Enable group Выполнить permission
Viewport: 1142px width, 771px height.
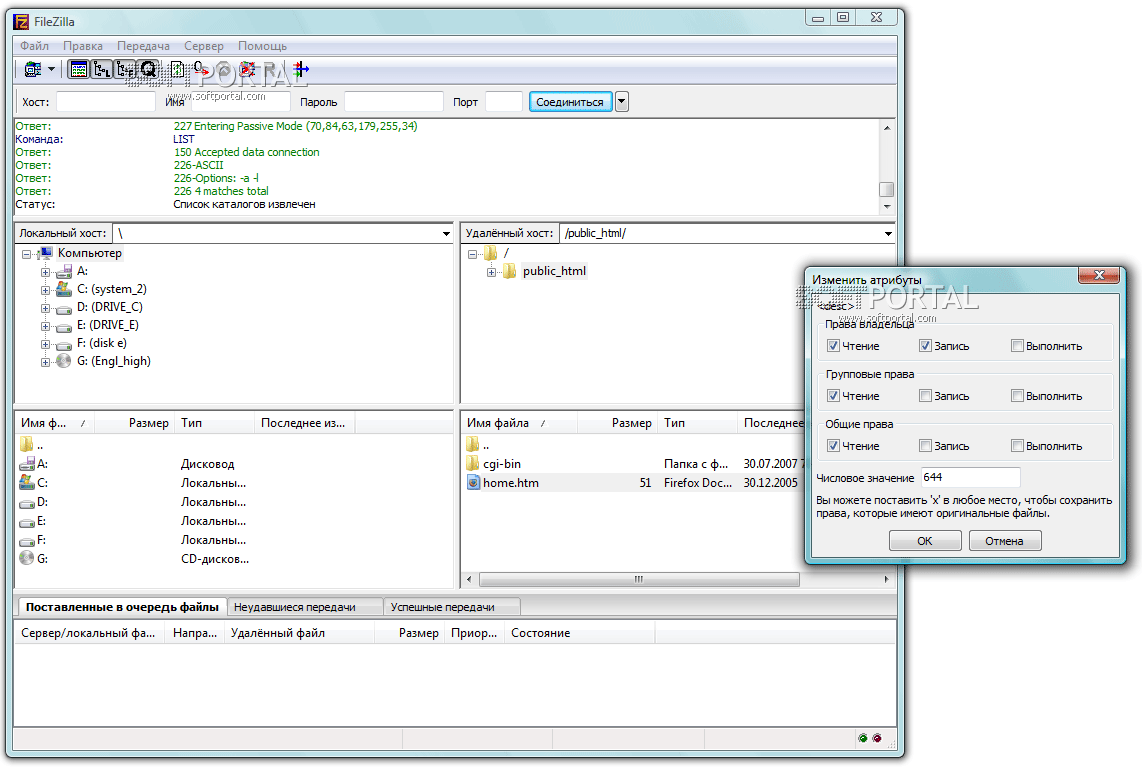(x=1017, y=396)
